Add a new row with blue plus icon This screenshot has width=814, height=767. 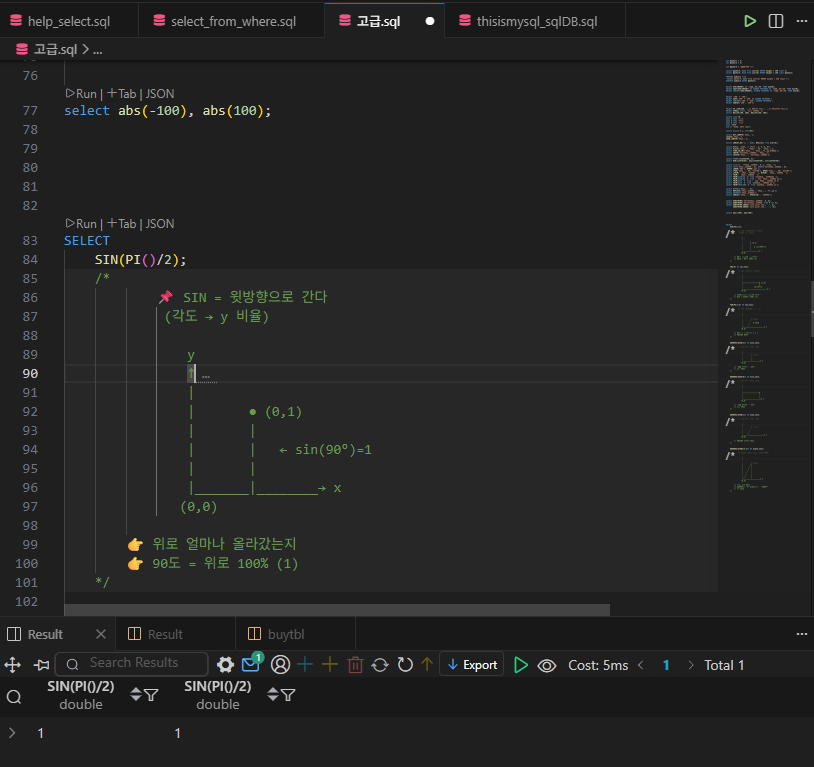[x=305, y=665]
